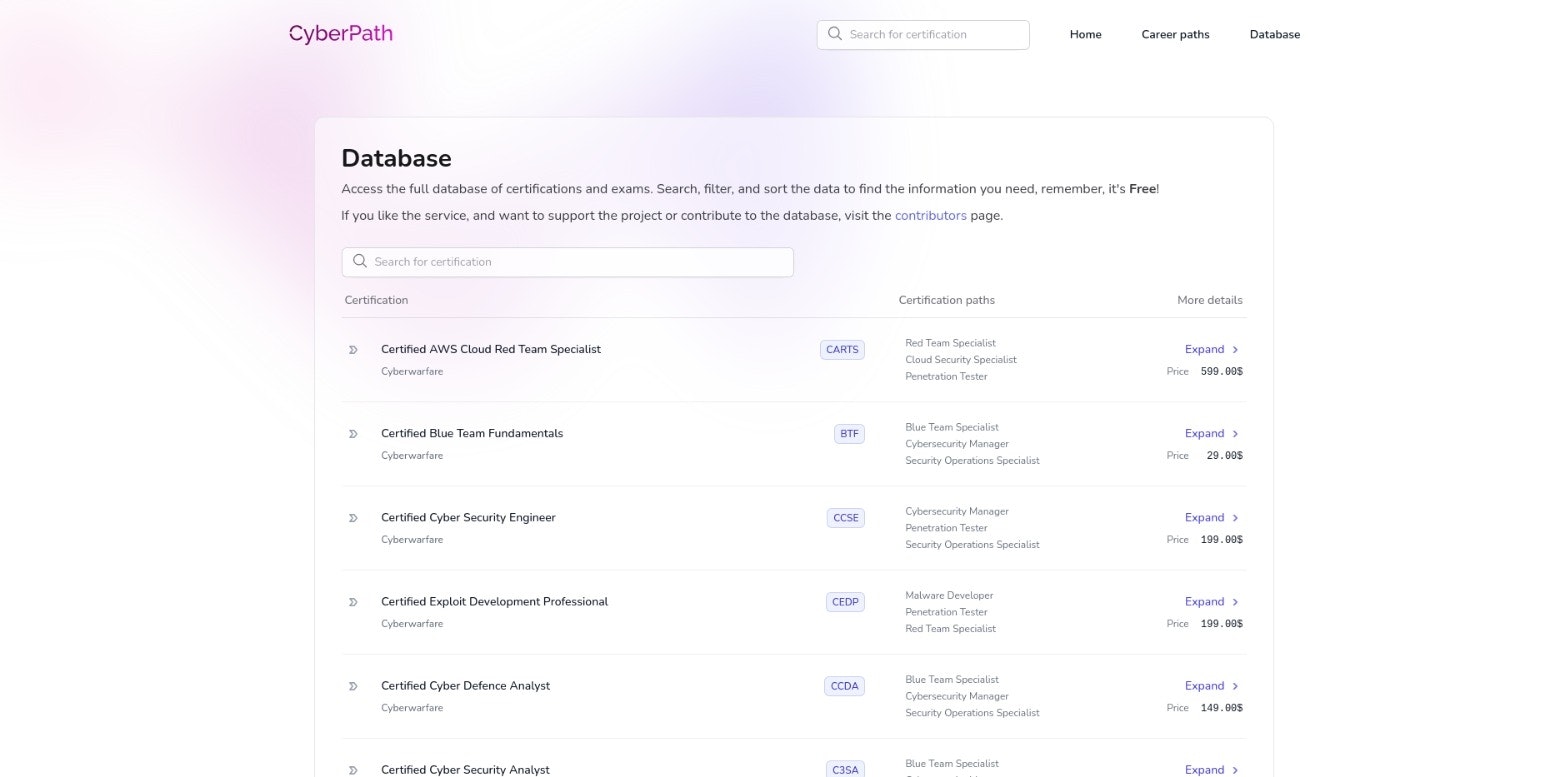This screenshot has width=1561, height=777.
Task: Click Cyberwarfare vendor under Certified Blue Team Fundamentals
Action: point(412,456)
